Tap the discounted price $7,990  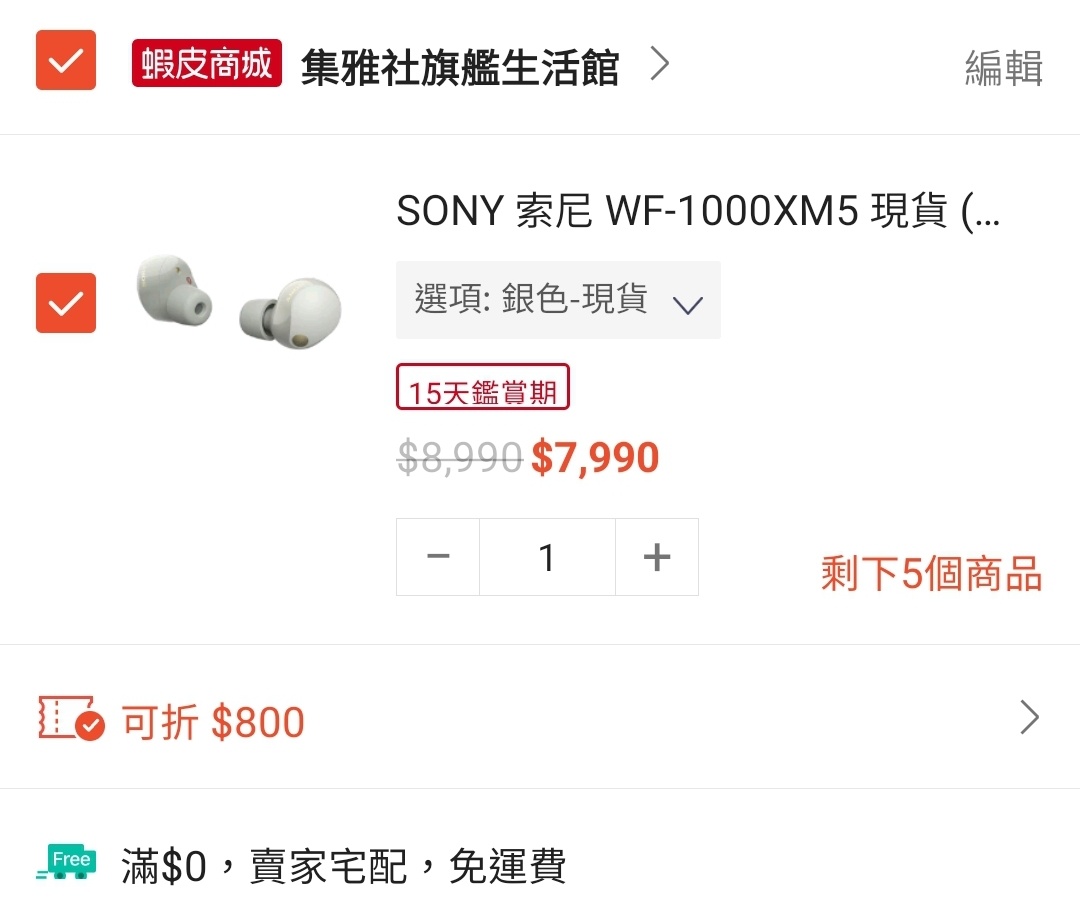click(x=595, y=458)
